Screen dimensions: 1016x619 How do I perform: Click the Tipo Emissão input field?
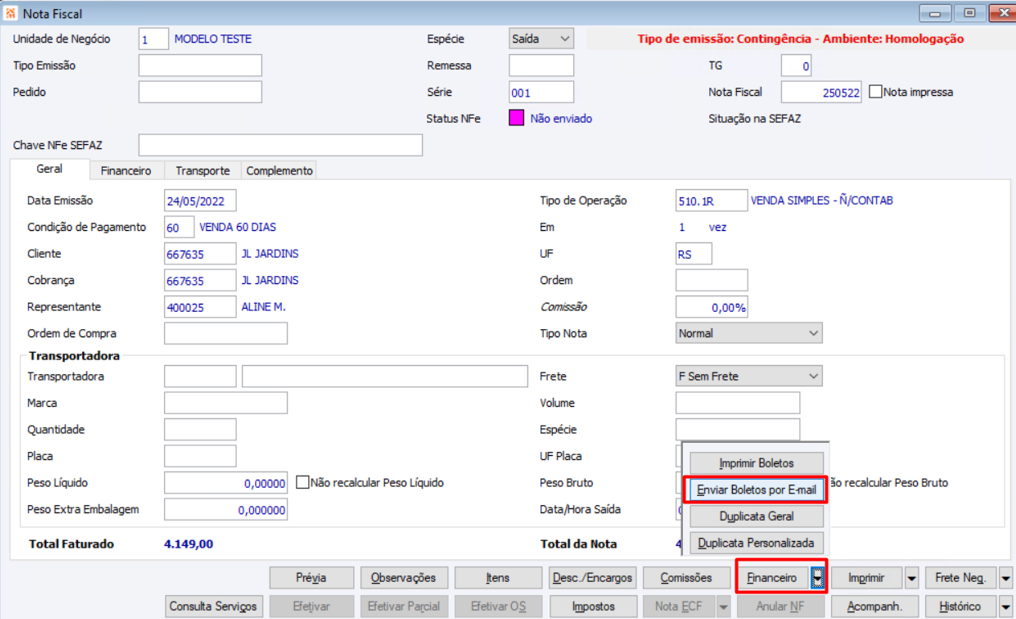(200, 65)
